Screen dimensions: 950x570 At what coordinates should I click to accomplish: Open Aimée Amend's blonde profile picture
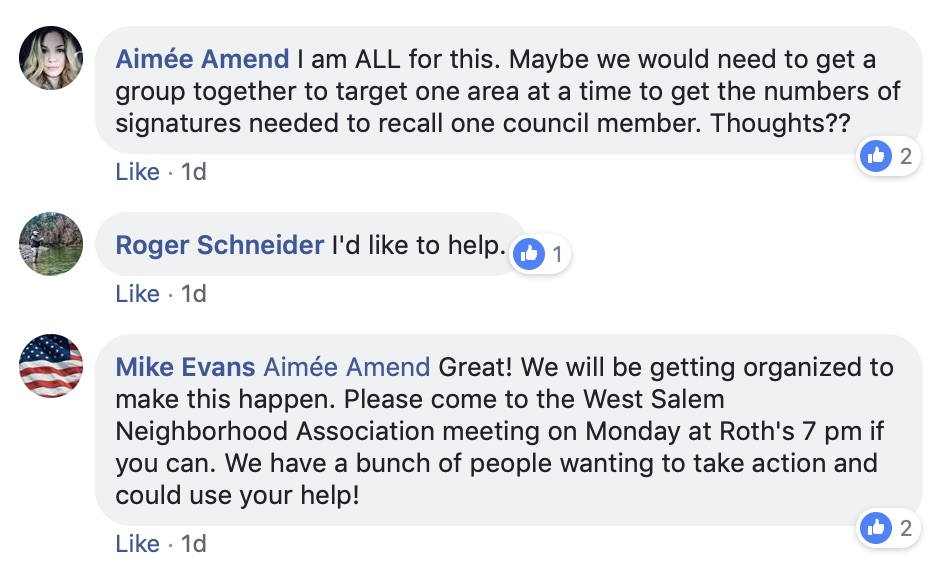[51, 57]
